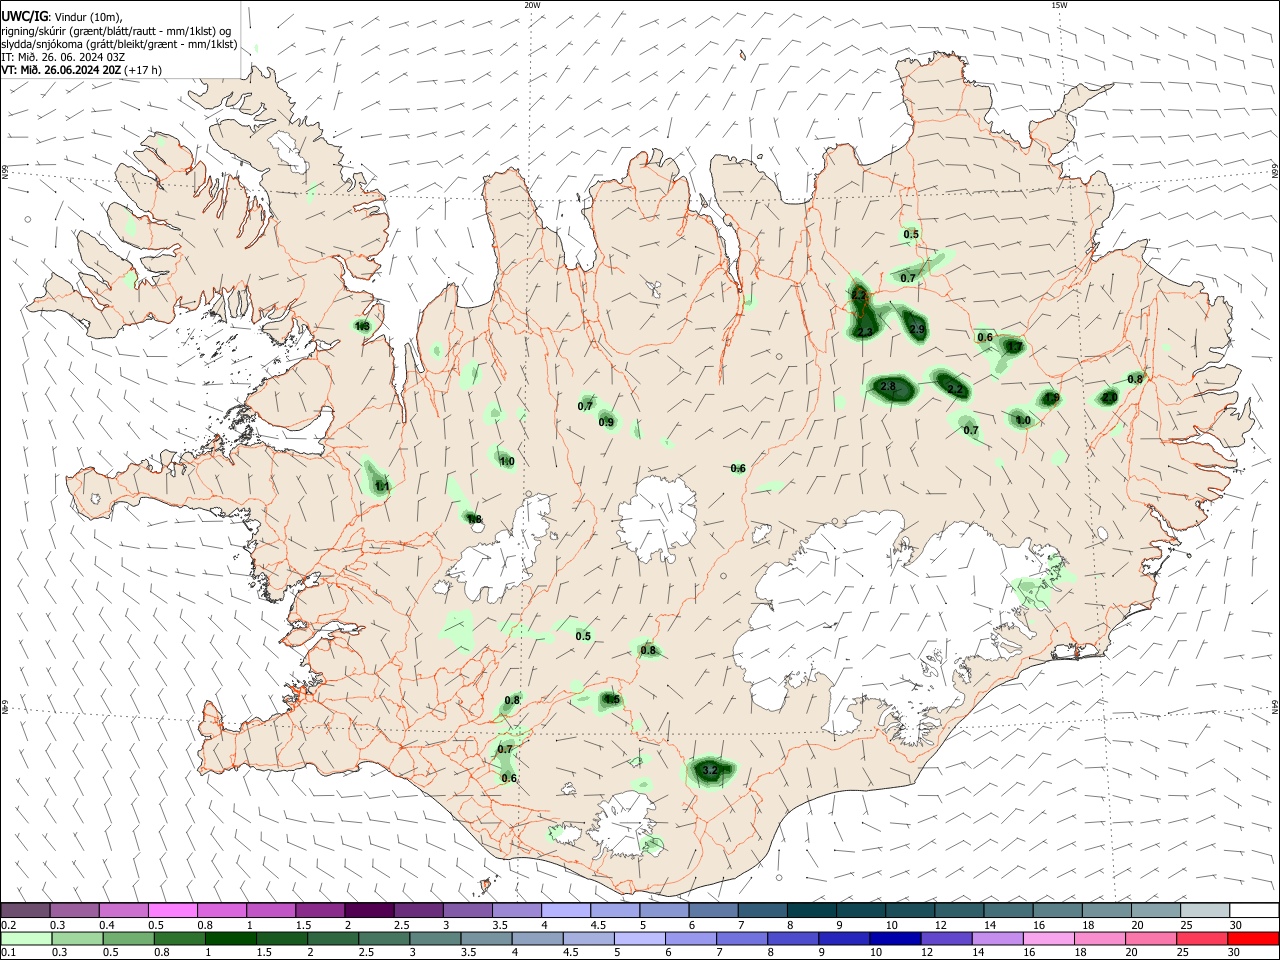Click the red swatch ending the lower color scale
This screenshot has height=960, width=1280.
(x=1253, y=939)
